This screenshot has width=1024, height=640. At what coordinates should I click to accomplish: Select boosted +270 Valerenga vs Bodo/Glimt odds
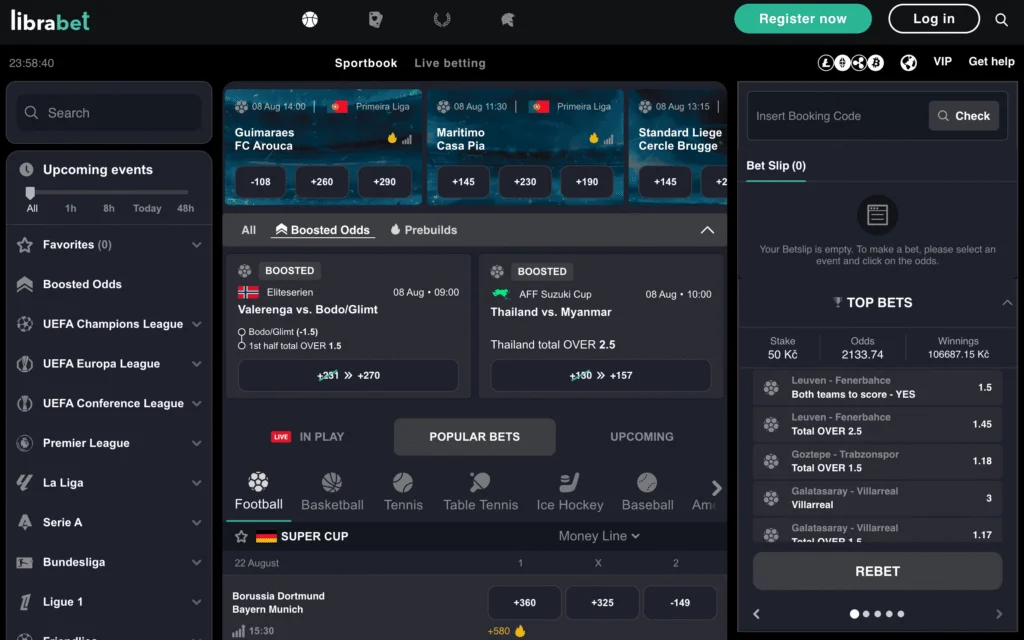348,376
